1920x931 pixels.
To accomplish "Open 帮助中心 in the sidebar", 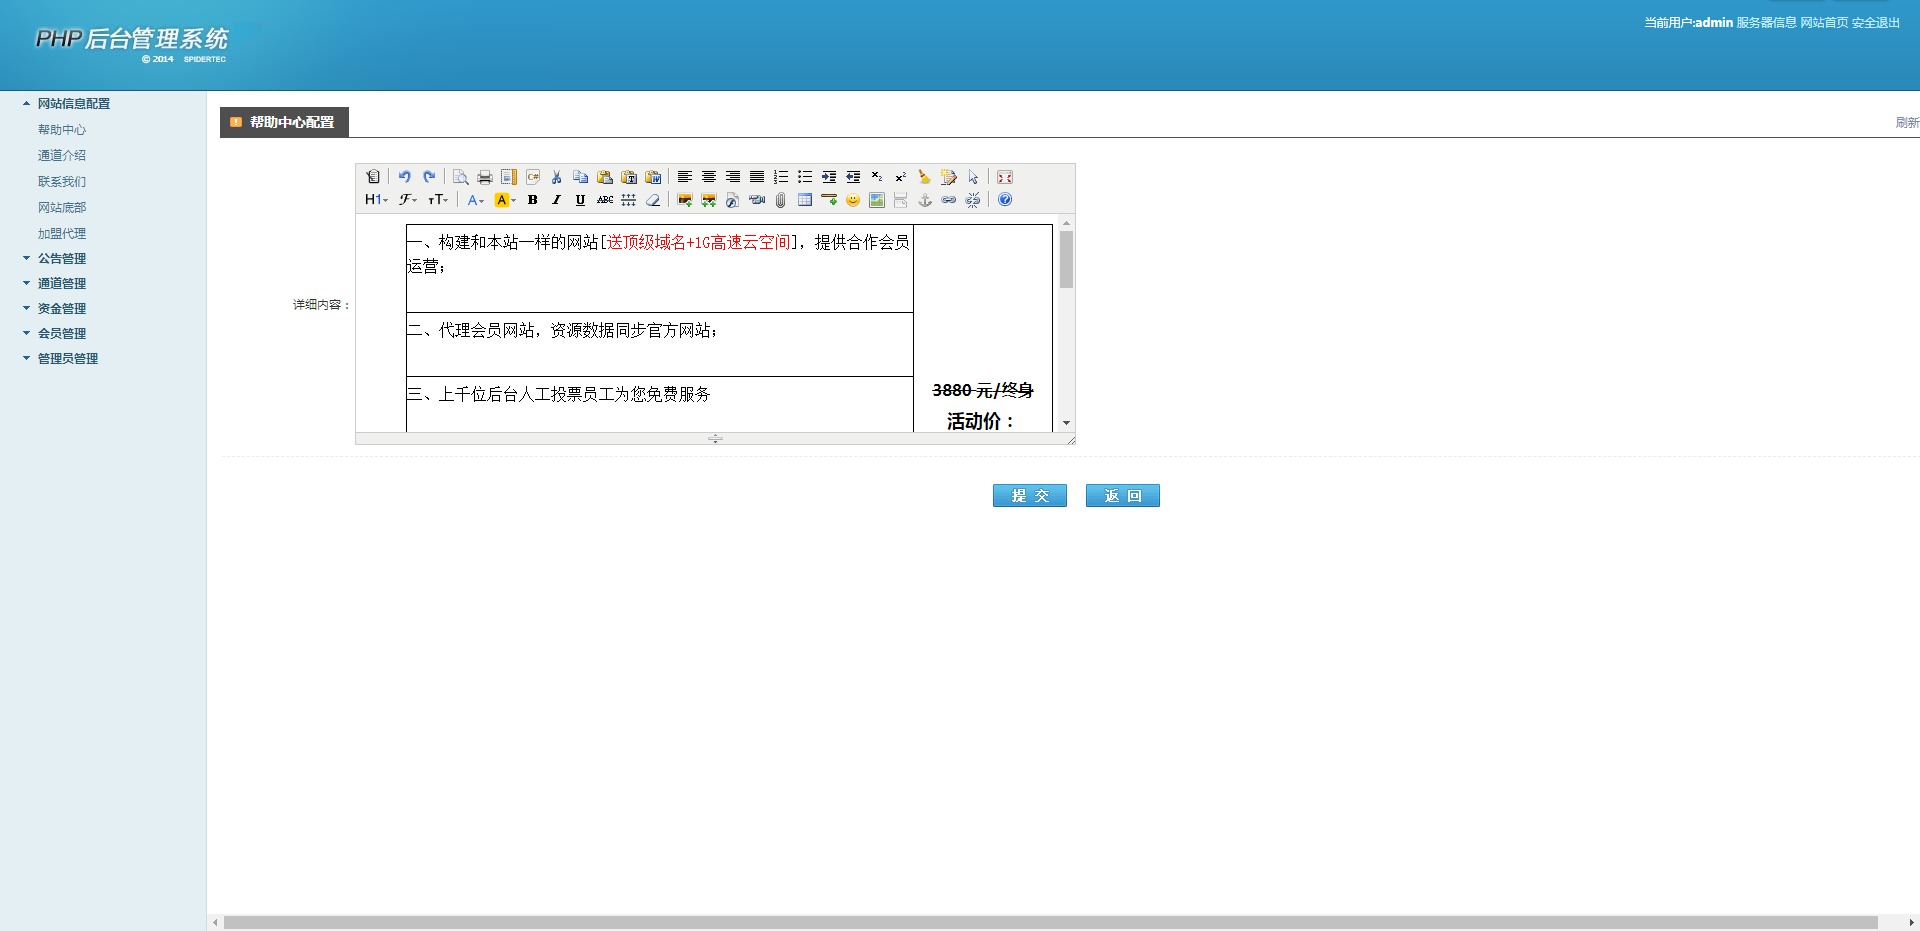I will 62,130.
